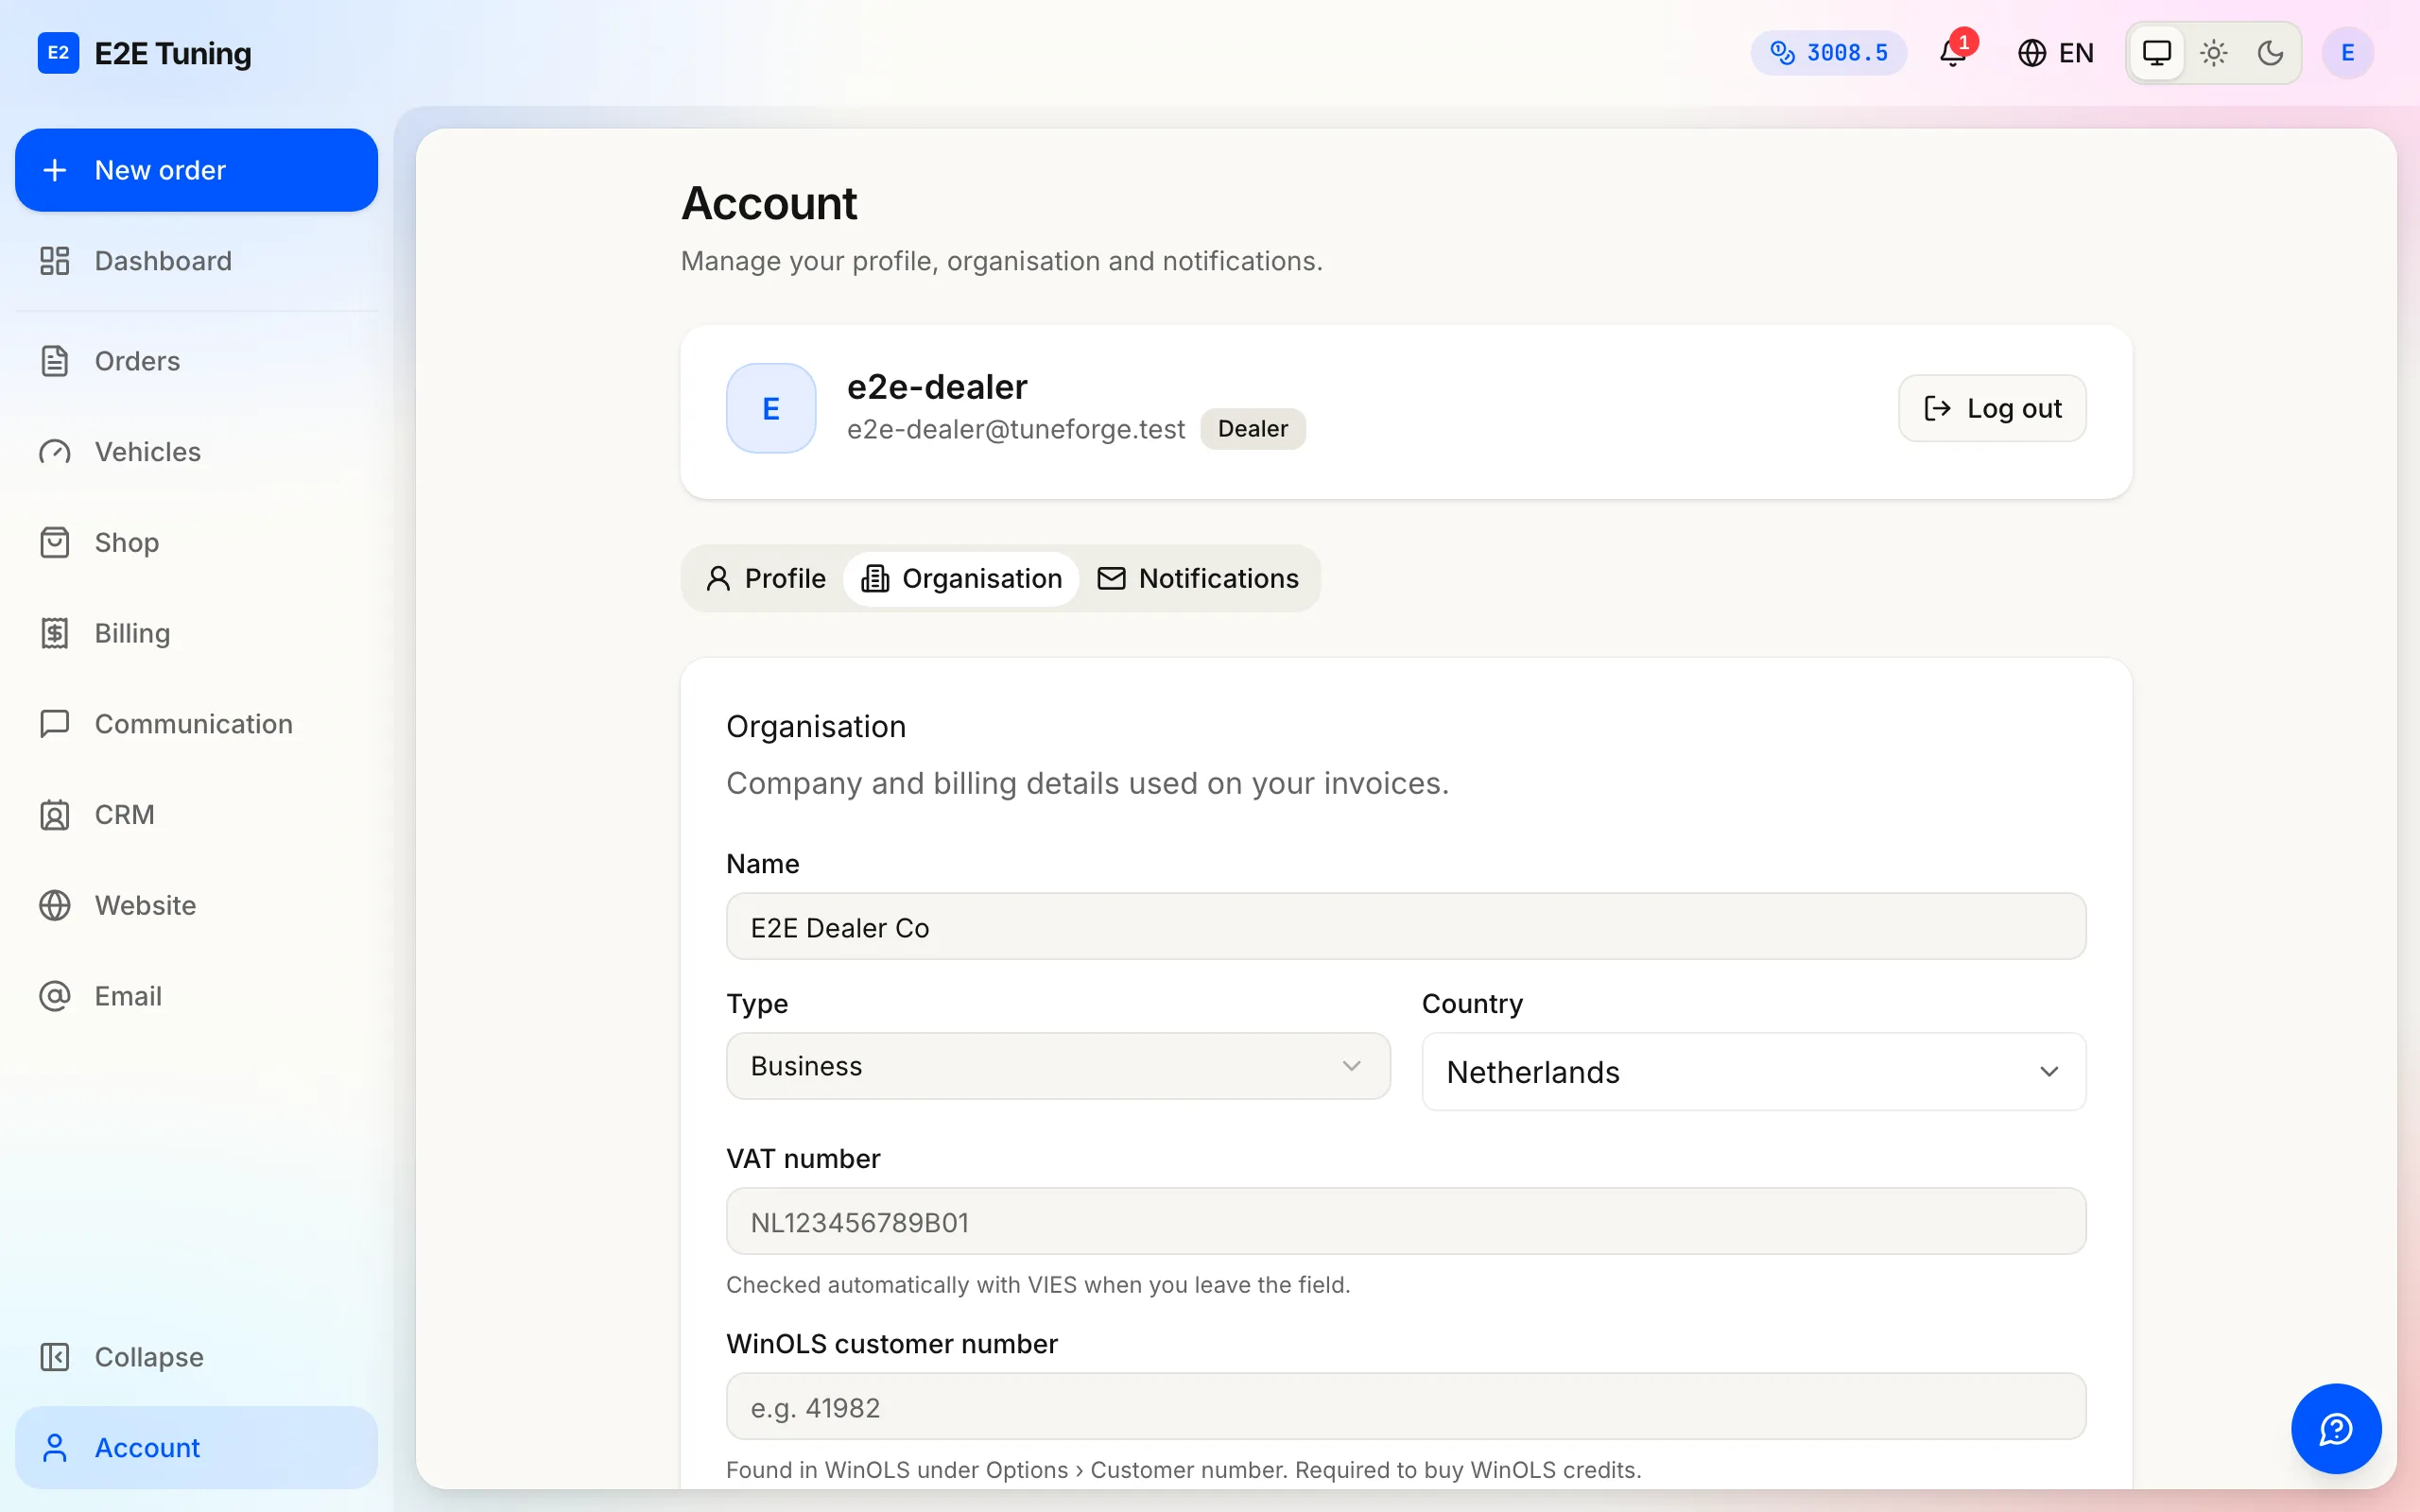Click the WinOLS customer number field
Viewport: 2420px width, 1512px height.
[x=1406, y=1407]
